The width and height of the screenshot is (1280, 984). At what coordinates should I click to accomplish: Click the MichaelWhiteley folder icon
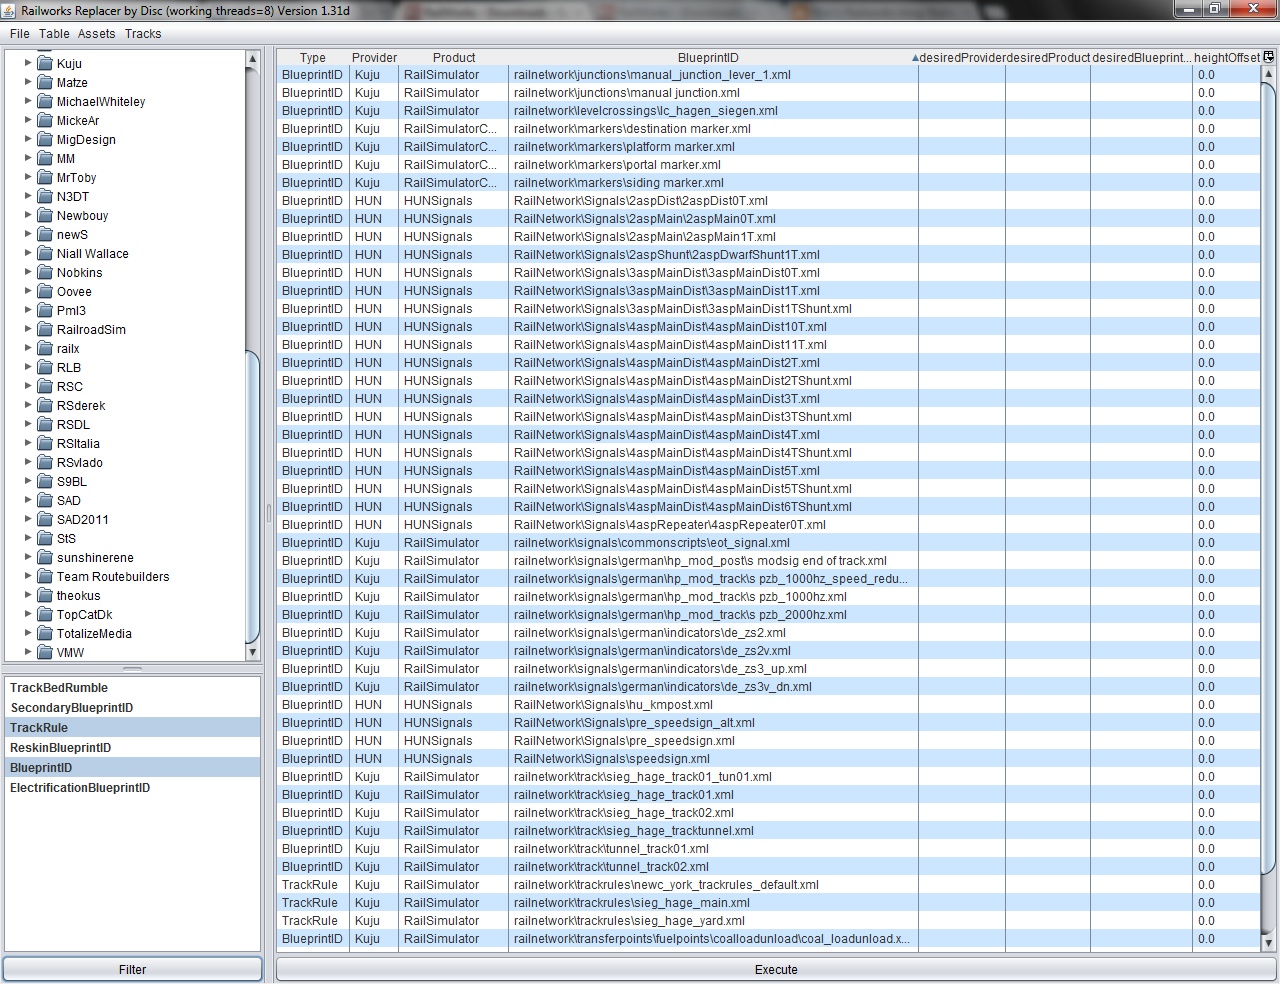[x=44, y=101]
